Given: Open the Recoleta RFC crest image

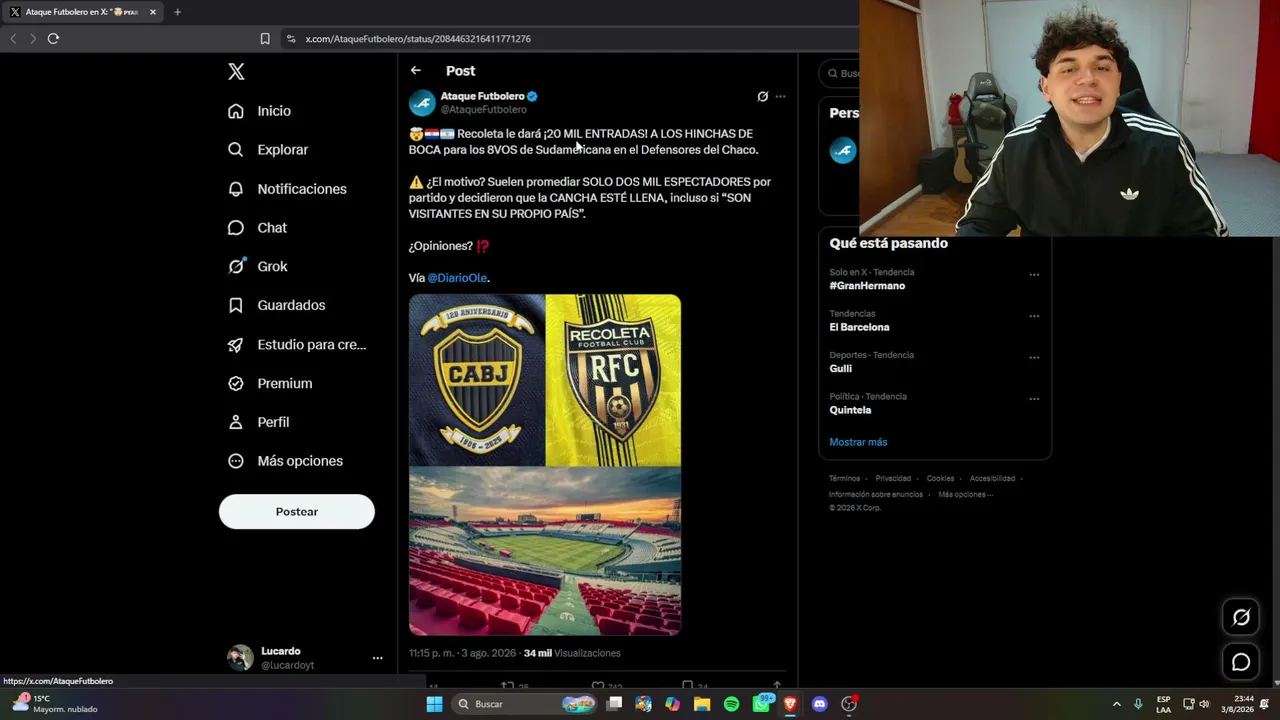Looking at the screenshot, I should click(x=614, y=380).
